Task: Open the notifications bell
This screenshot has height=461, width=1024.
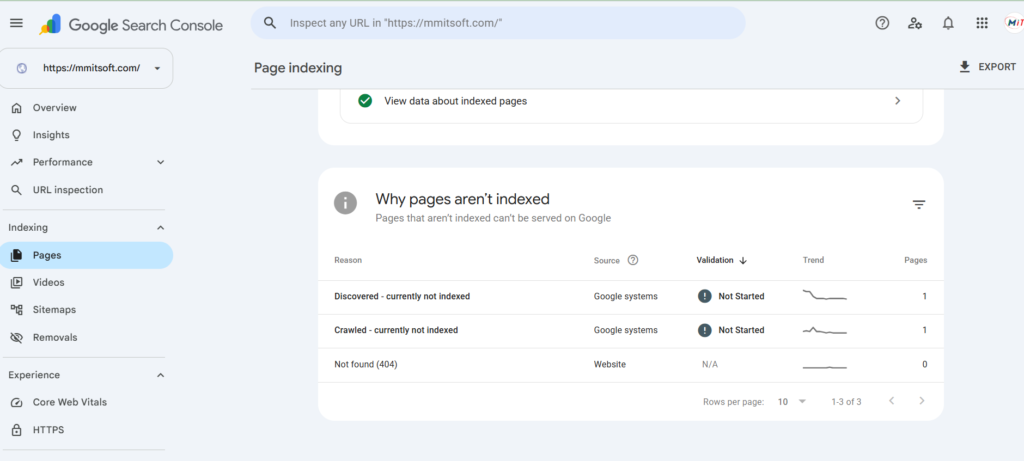Action: (x=948, y=23)
